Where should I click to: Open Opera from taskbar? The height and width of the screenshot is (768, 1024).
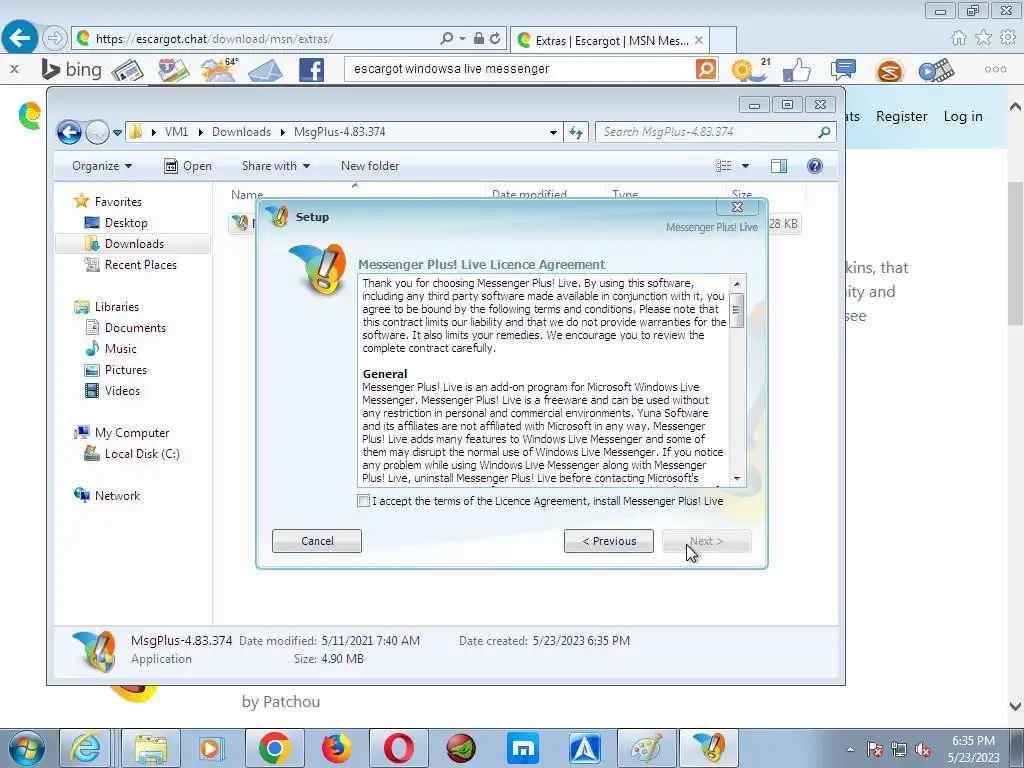click(x=398, y=748)
